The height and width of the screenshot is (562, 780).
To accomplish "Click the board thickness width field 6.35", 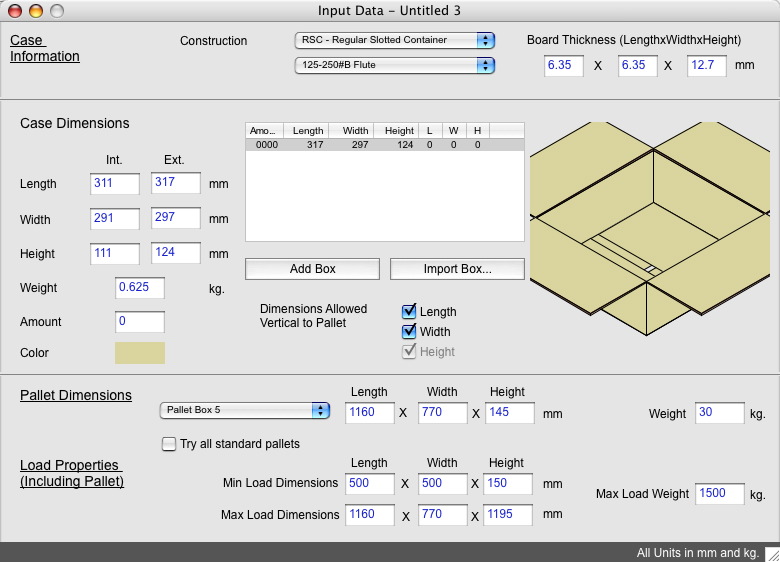I will point(638,66).
